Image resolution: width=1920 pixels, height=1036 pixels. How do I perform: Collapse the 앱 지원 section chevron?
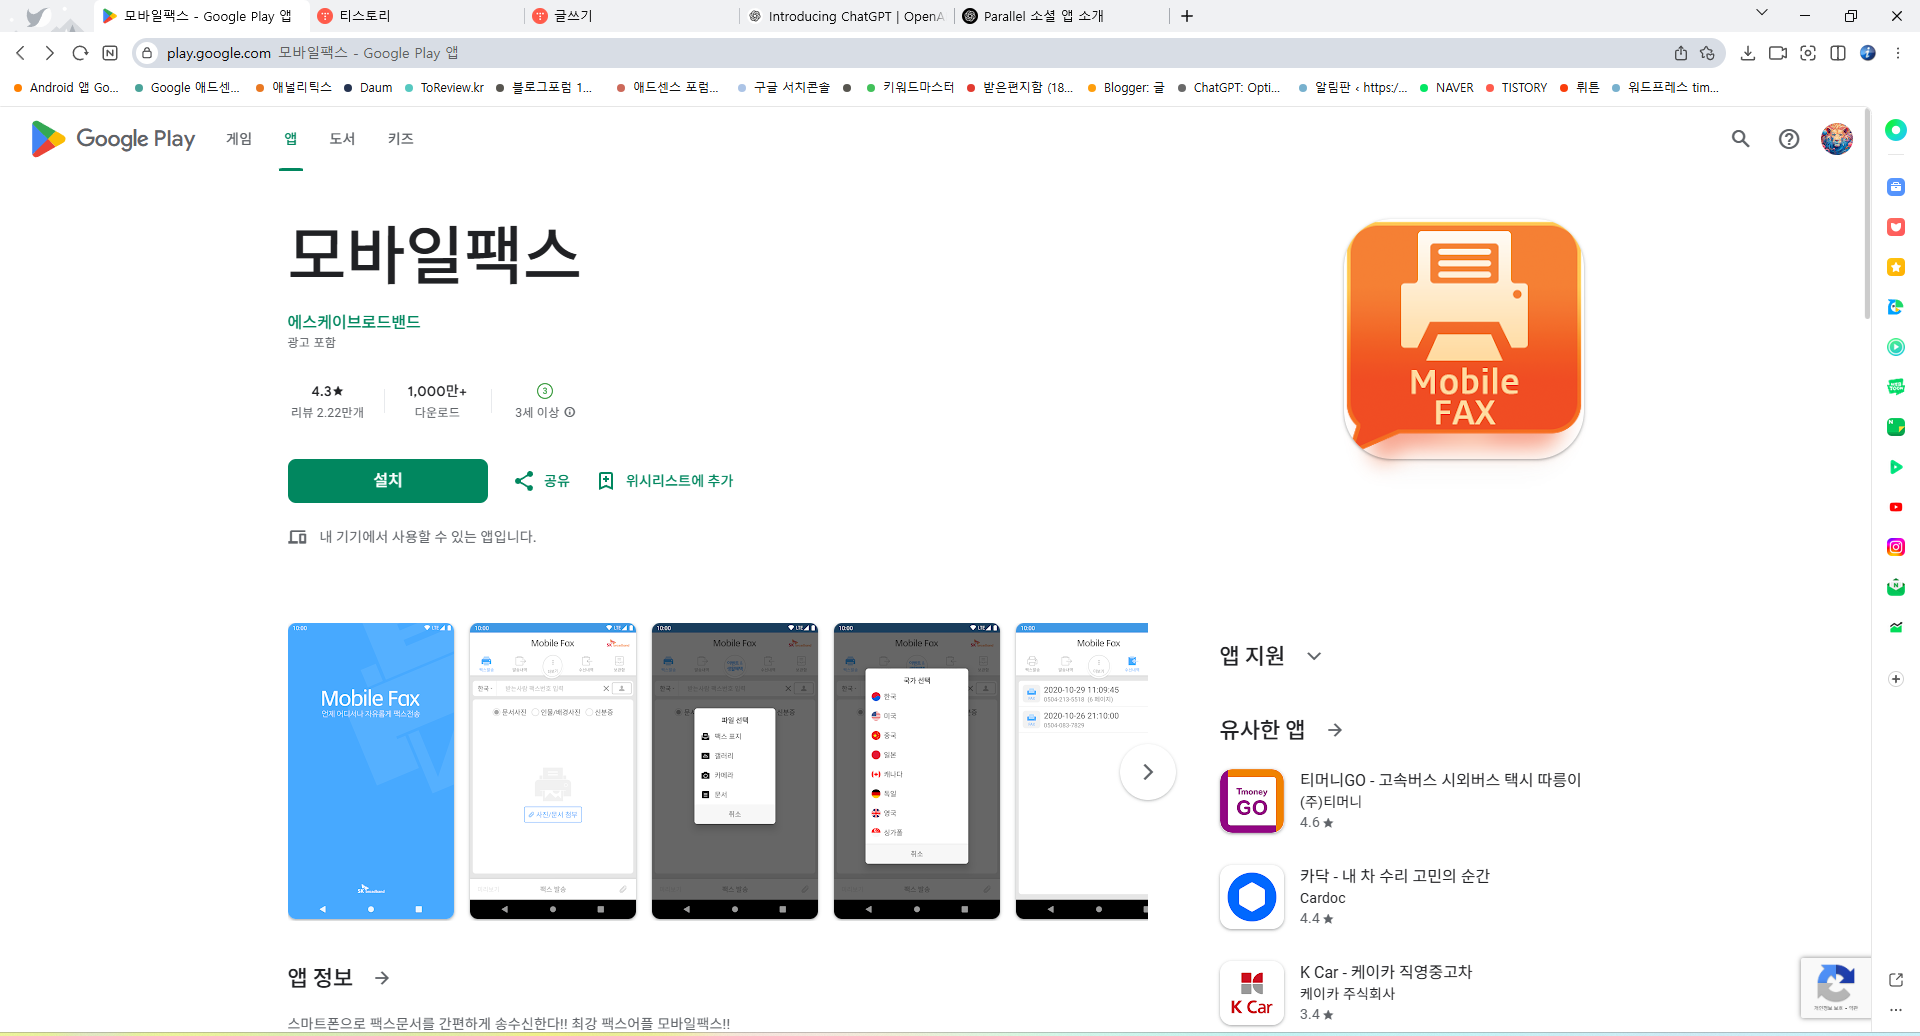pyautogui.click(x=1313, y=655)
